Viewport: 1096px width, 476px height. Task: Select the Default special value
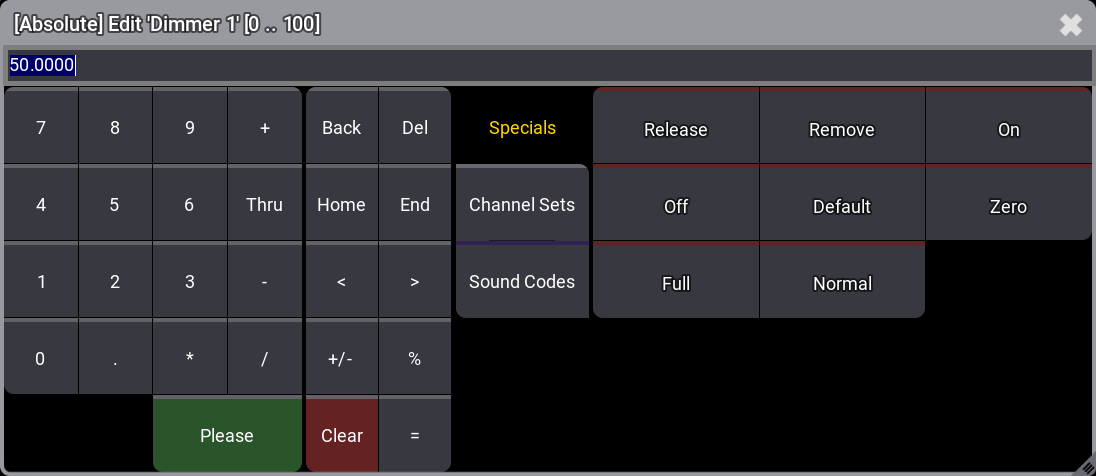coord(842,206)
